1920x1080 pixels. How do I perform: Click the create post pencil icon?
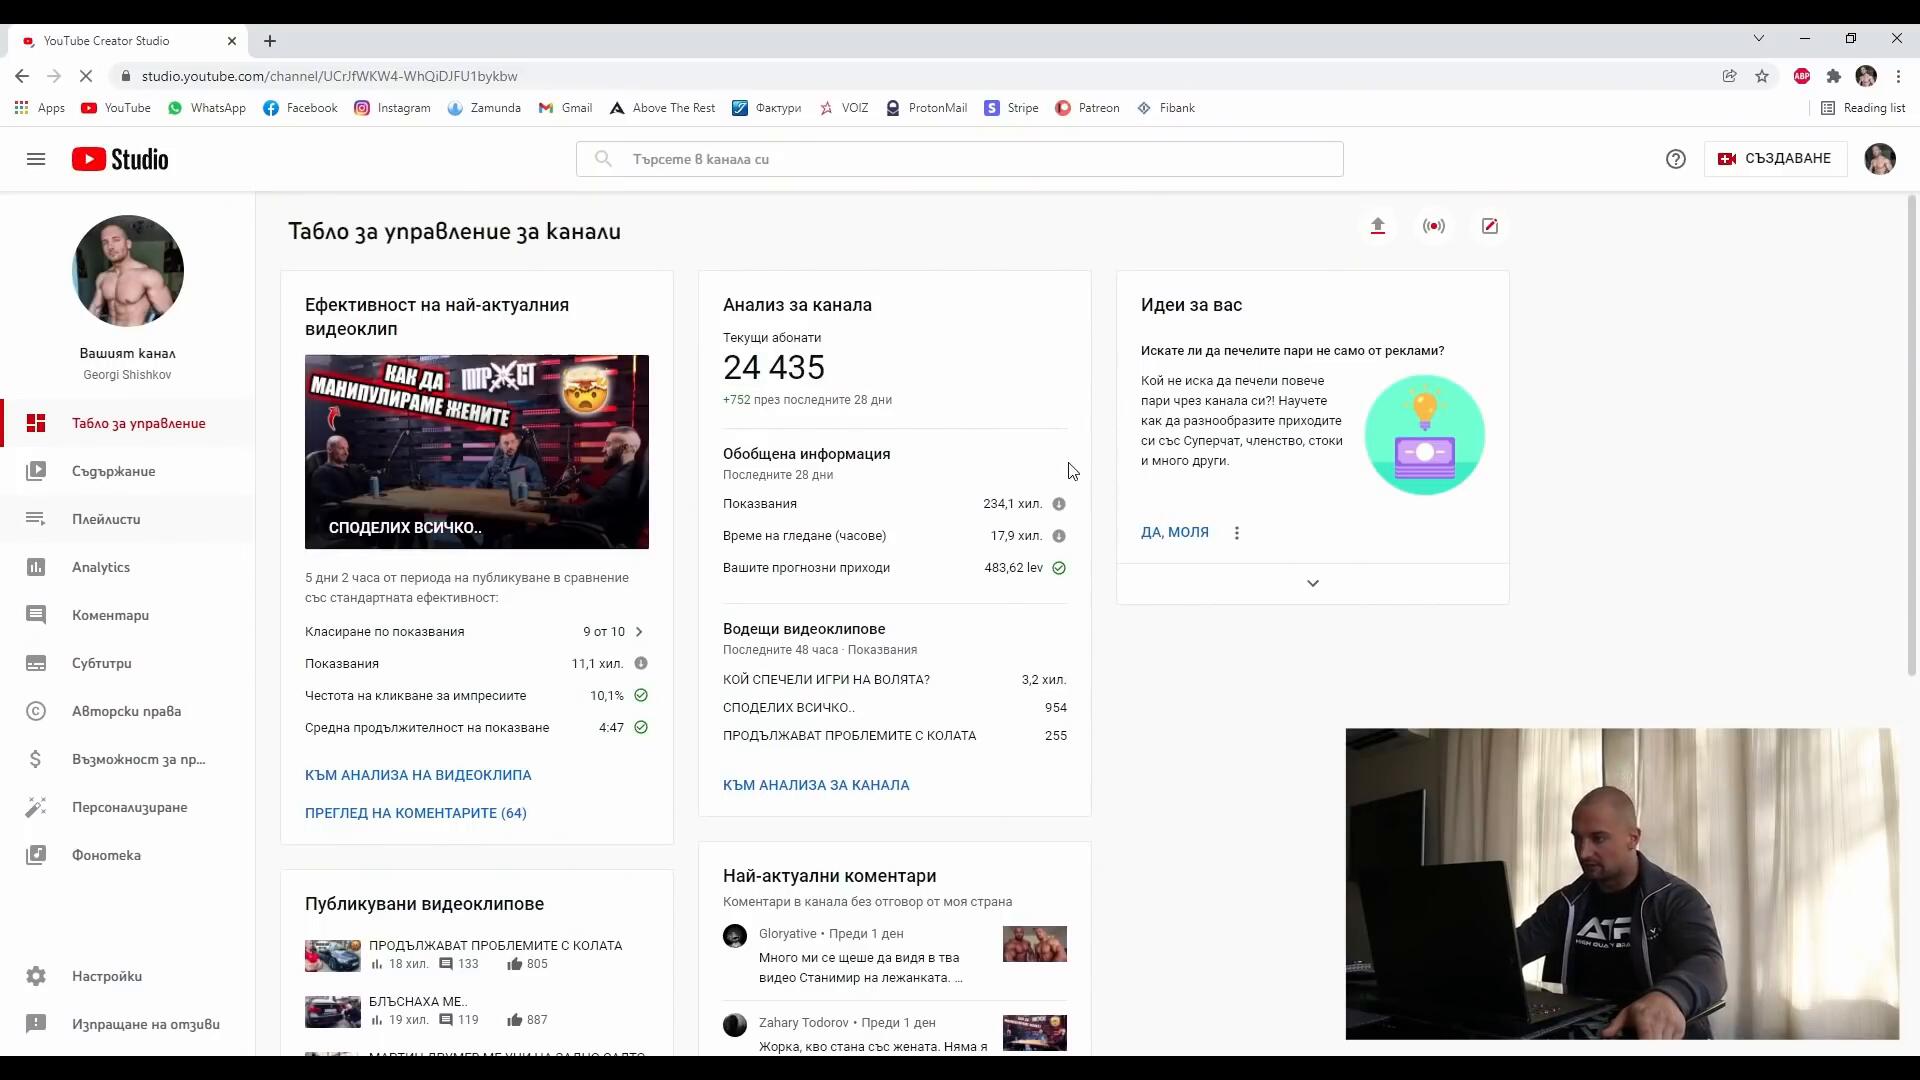(x=1490, y=226)
